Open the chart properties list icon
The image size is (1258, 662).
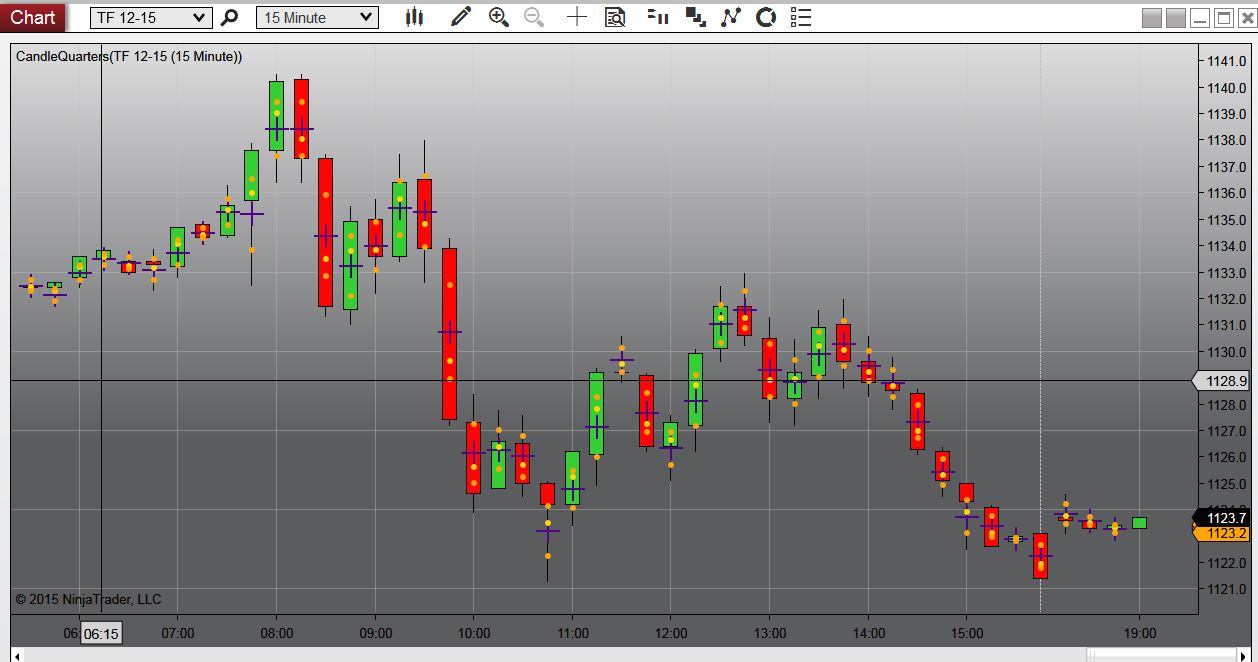[x=799, y=16]
